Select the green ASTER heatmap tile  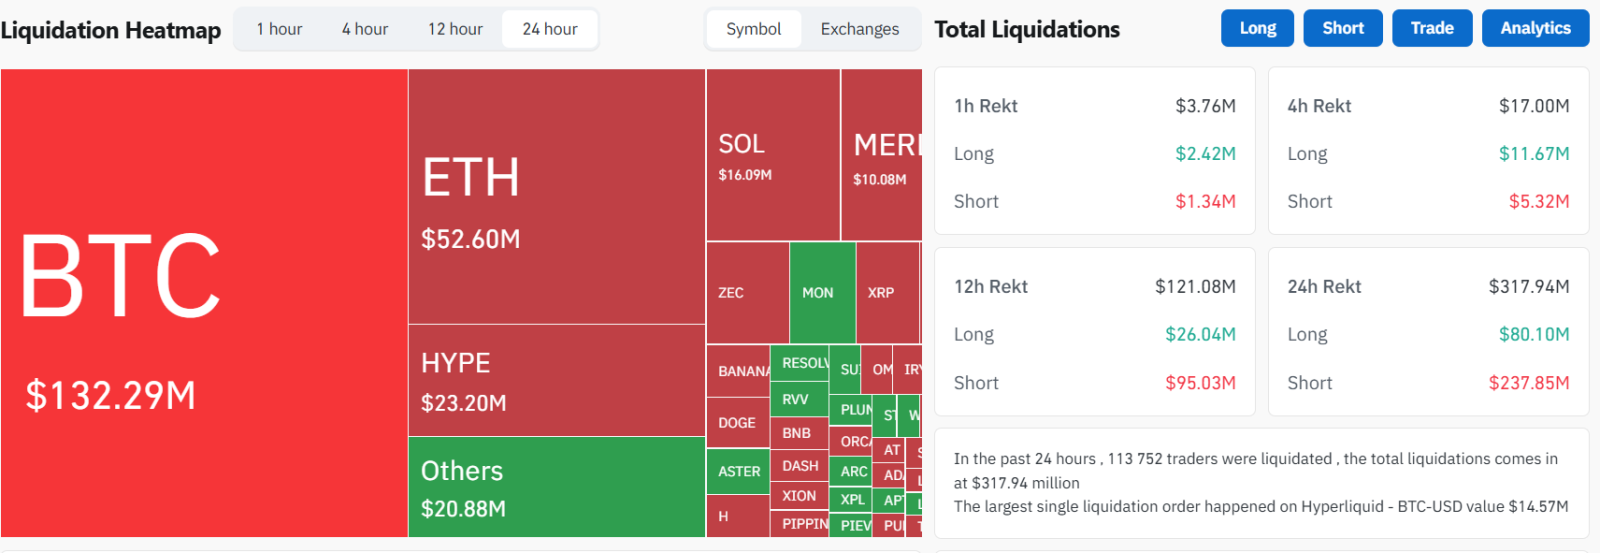coord(738,471)
